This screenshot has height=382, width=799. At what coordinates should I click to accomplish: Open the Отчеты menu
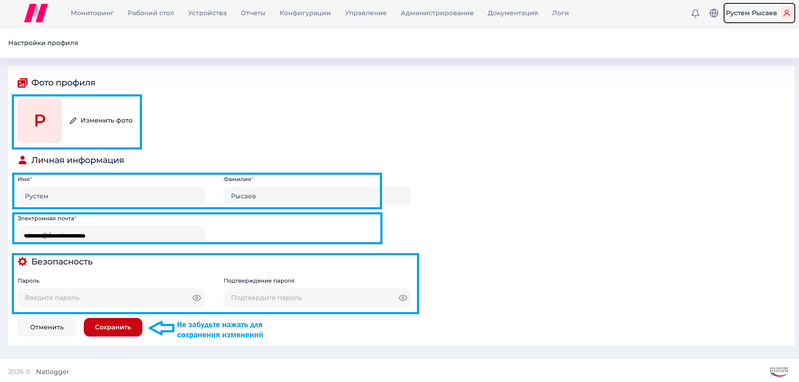click(x=253, y=13)
